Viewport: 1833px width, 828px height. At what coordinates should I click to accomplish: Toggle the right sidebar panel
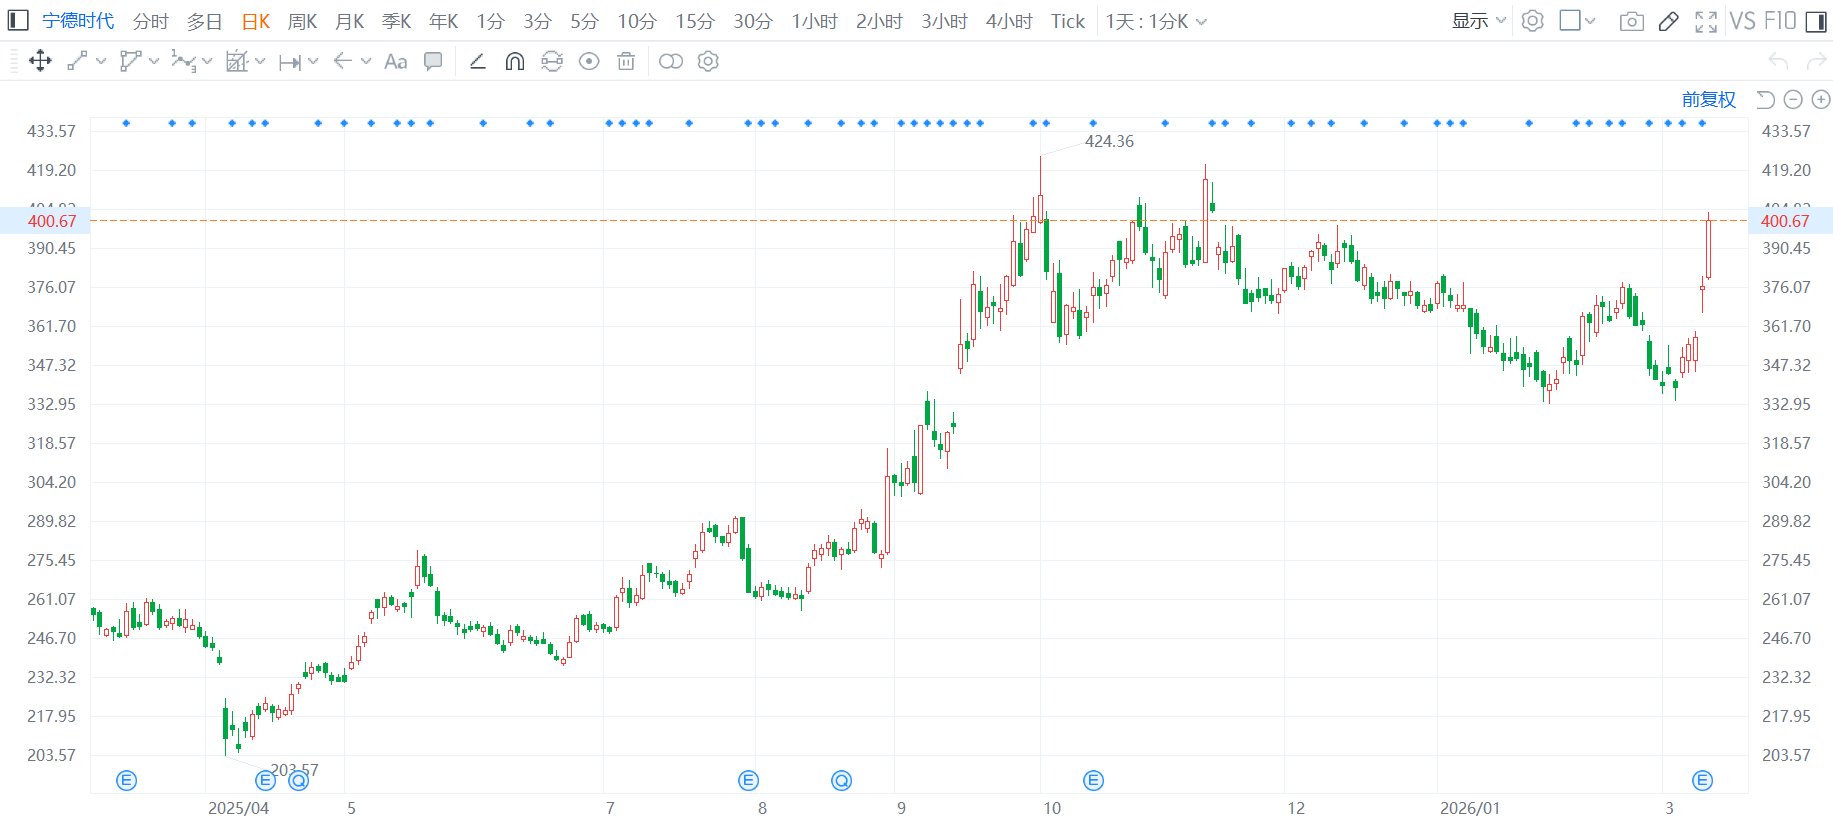tap(1816, 21)
